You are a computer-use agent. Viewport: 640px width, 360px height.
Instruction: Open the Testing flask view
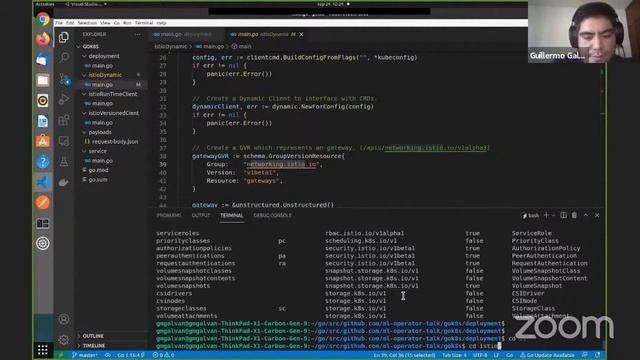[x=64, y=162]
